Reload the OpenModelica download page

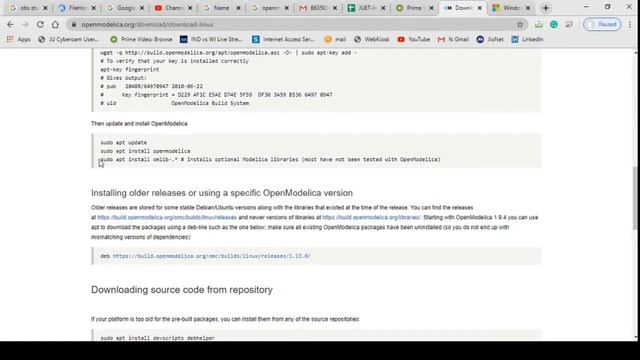[40, 24]
